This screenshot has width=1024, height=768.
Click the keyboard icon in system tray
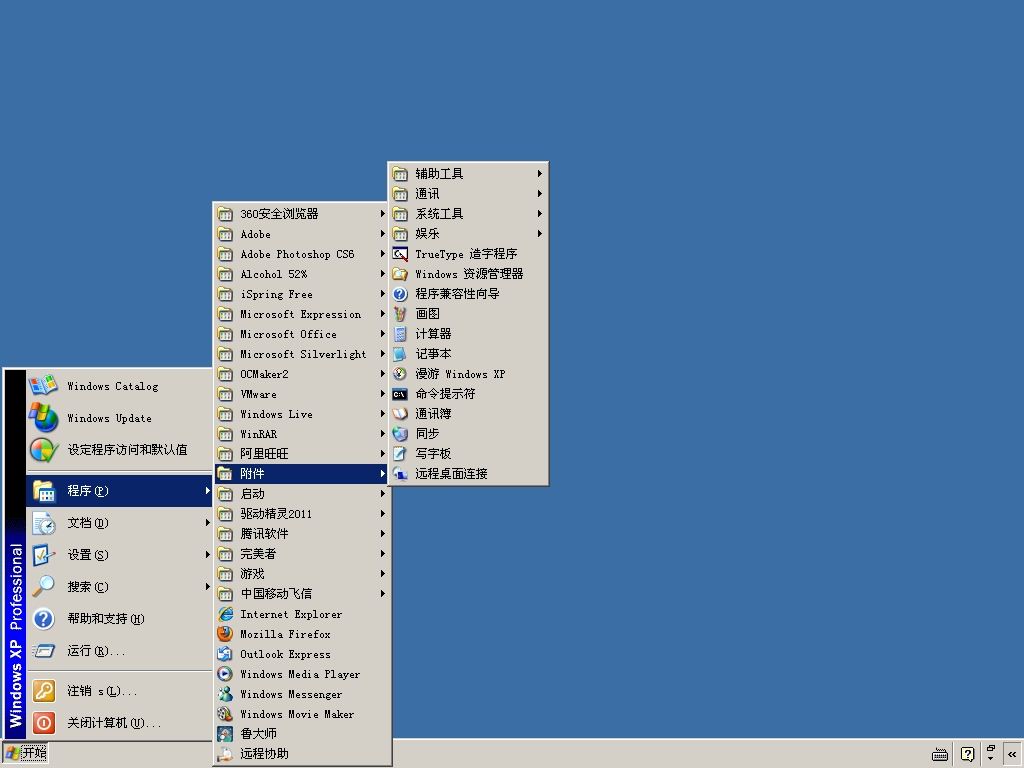click(940, 754)
